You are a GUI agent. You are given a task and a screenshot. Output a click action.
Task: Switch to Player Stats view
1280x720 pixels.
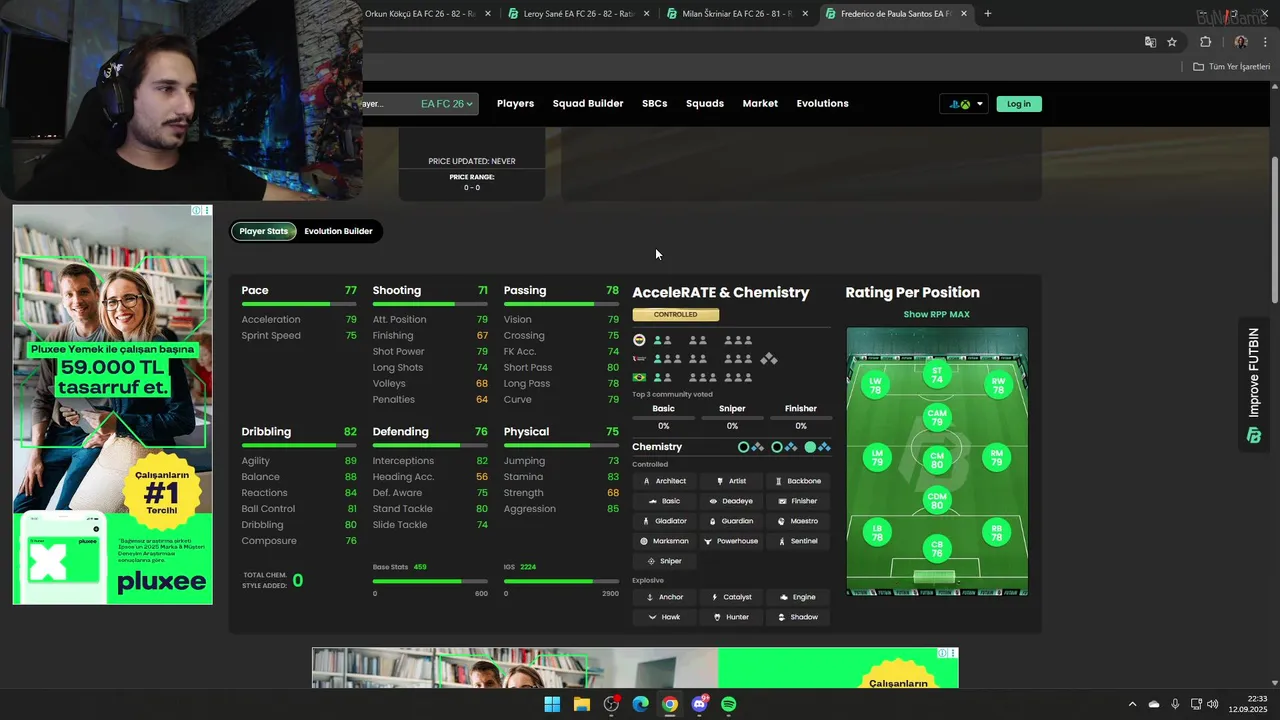(x=264, y=231)
